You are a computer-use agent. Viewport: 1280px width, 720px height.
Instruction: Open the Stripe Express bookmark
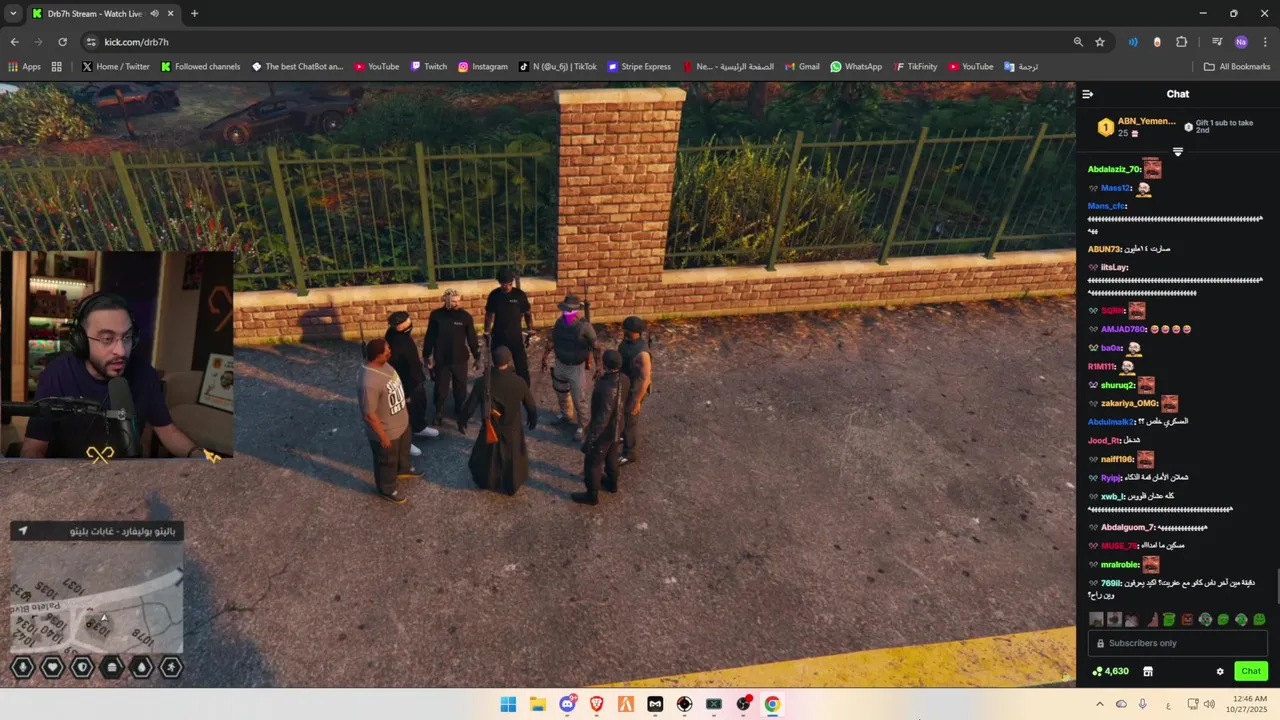(638, 67)
